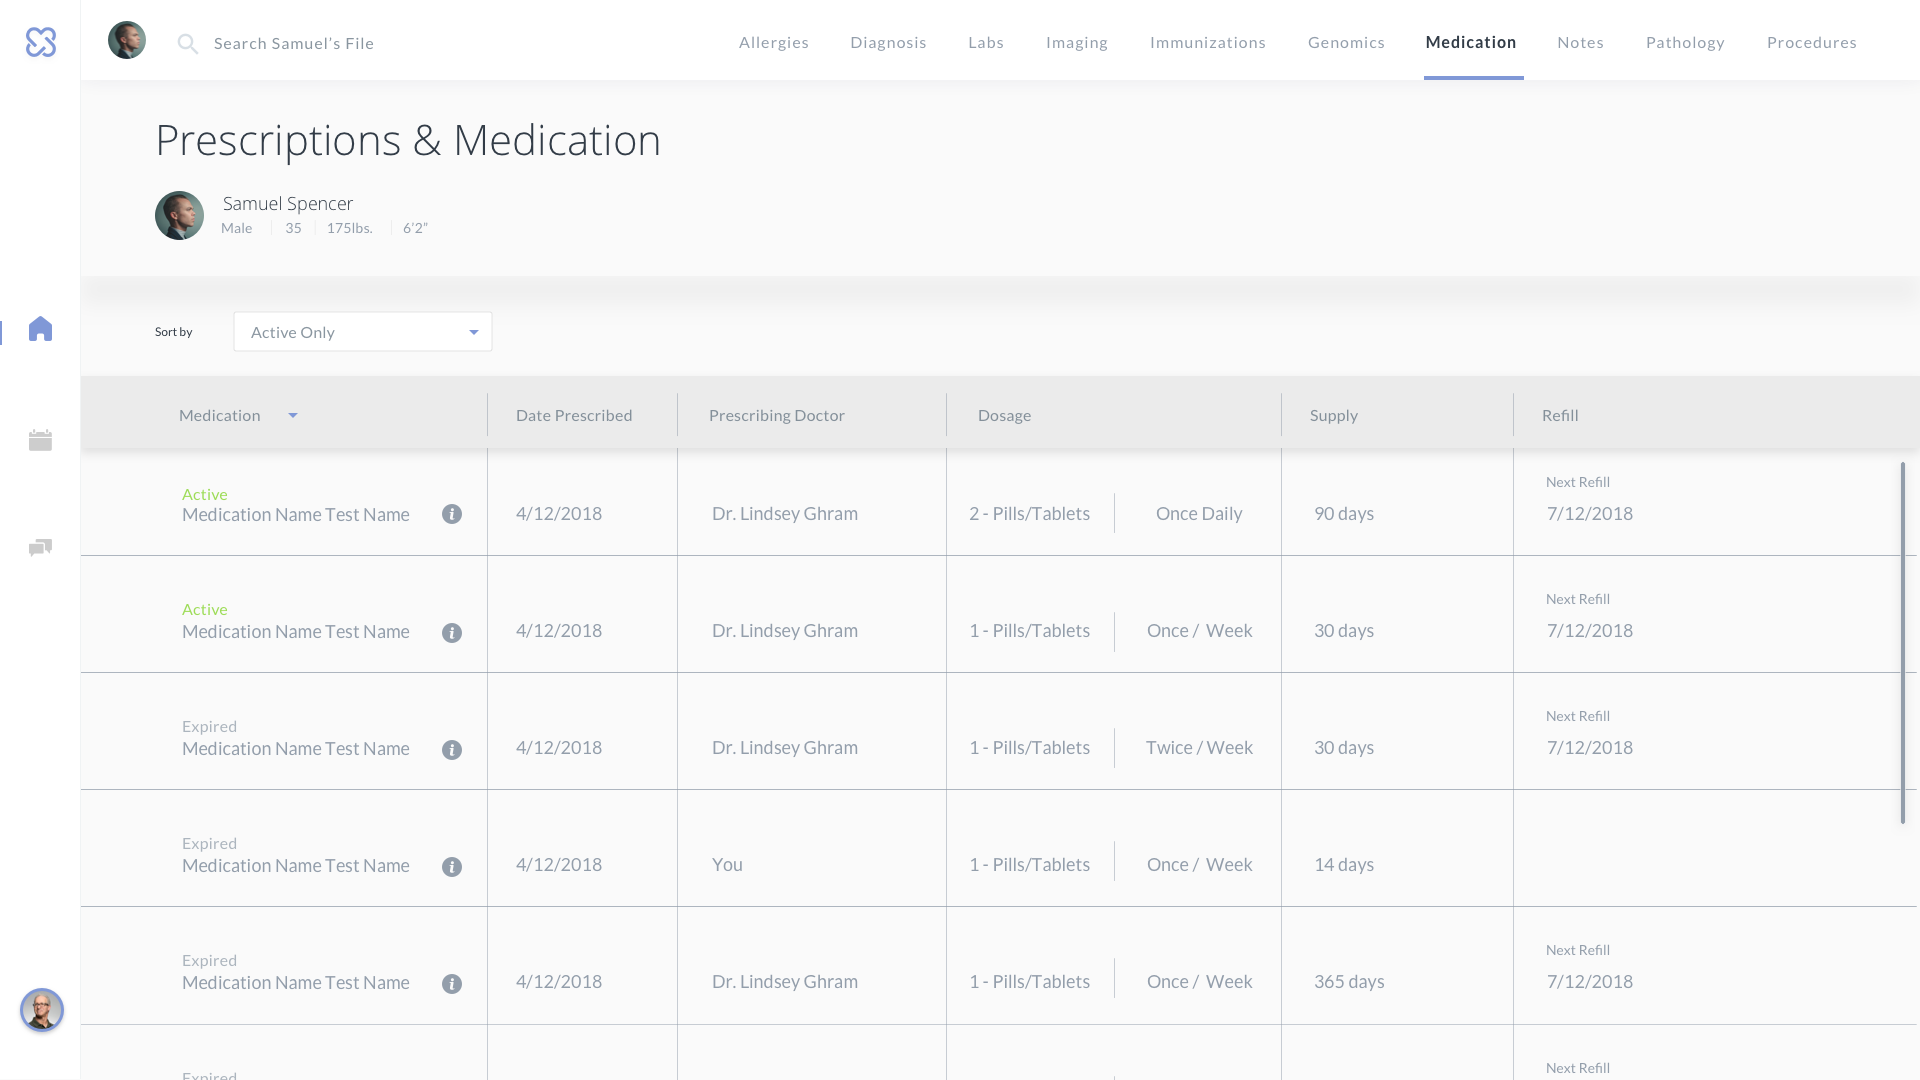The height and width of the screenshot is (1080, 1920).
Task: Show info for the 14 days supply medication
Action: (452, 867)
